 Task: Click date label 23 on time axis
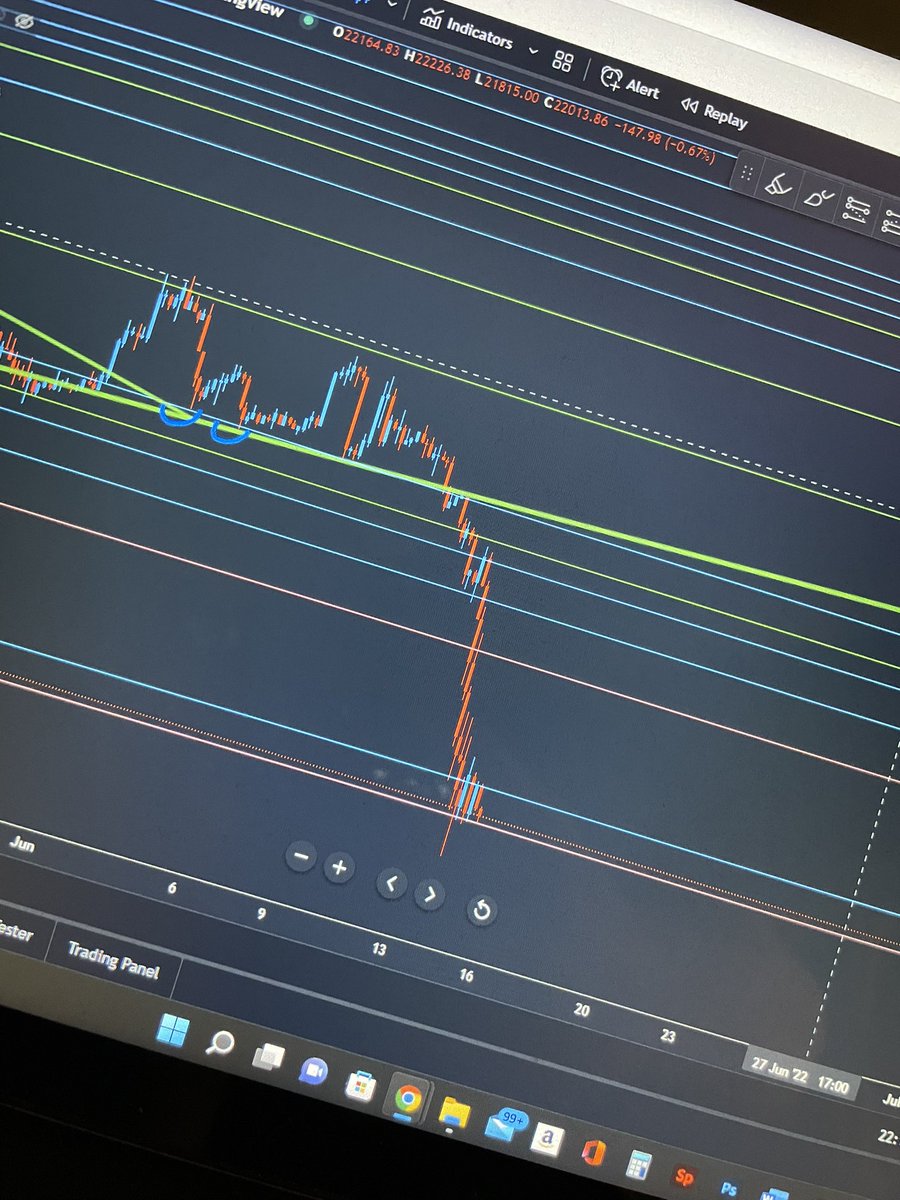click(x=668, y=1036)
